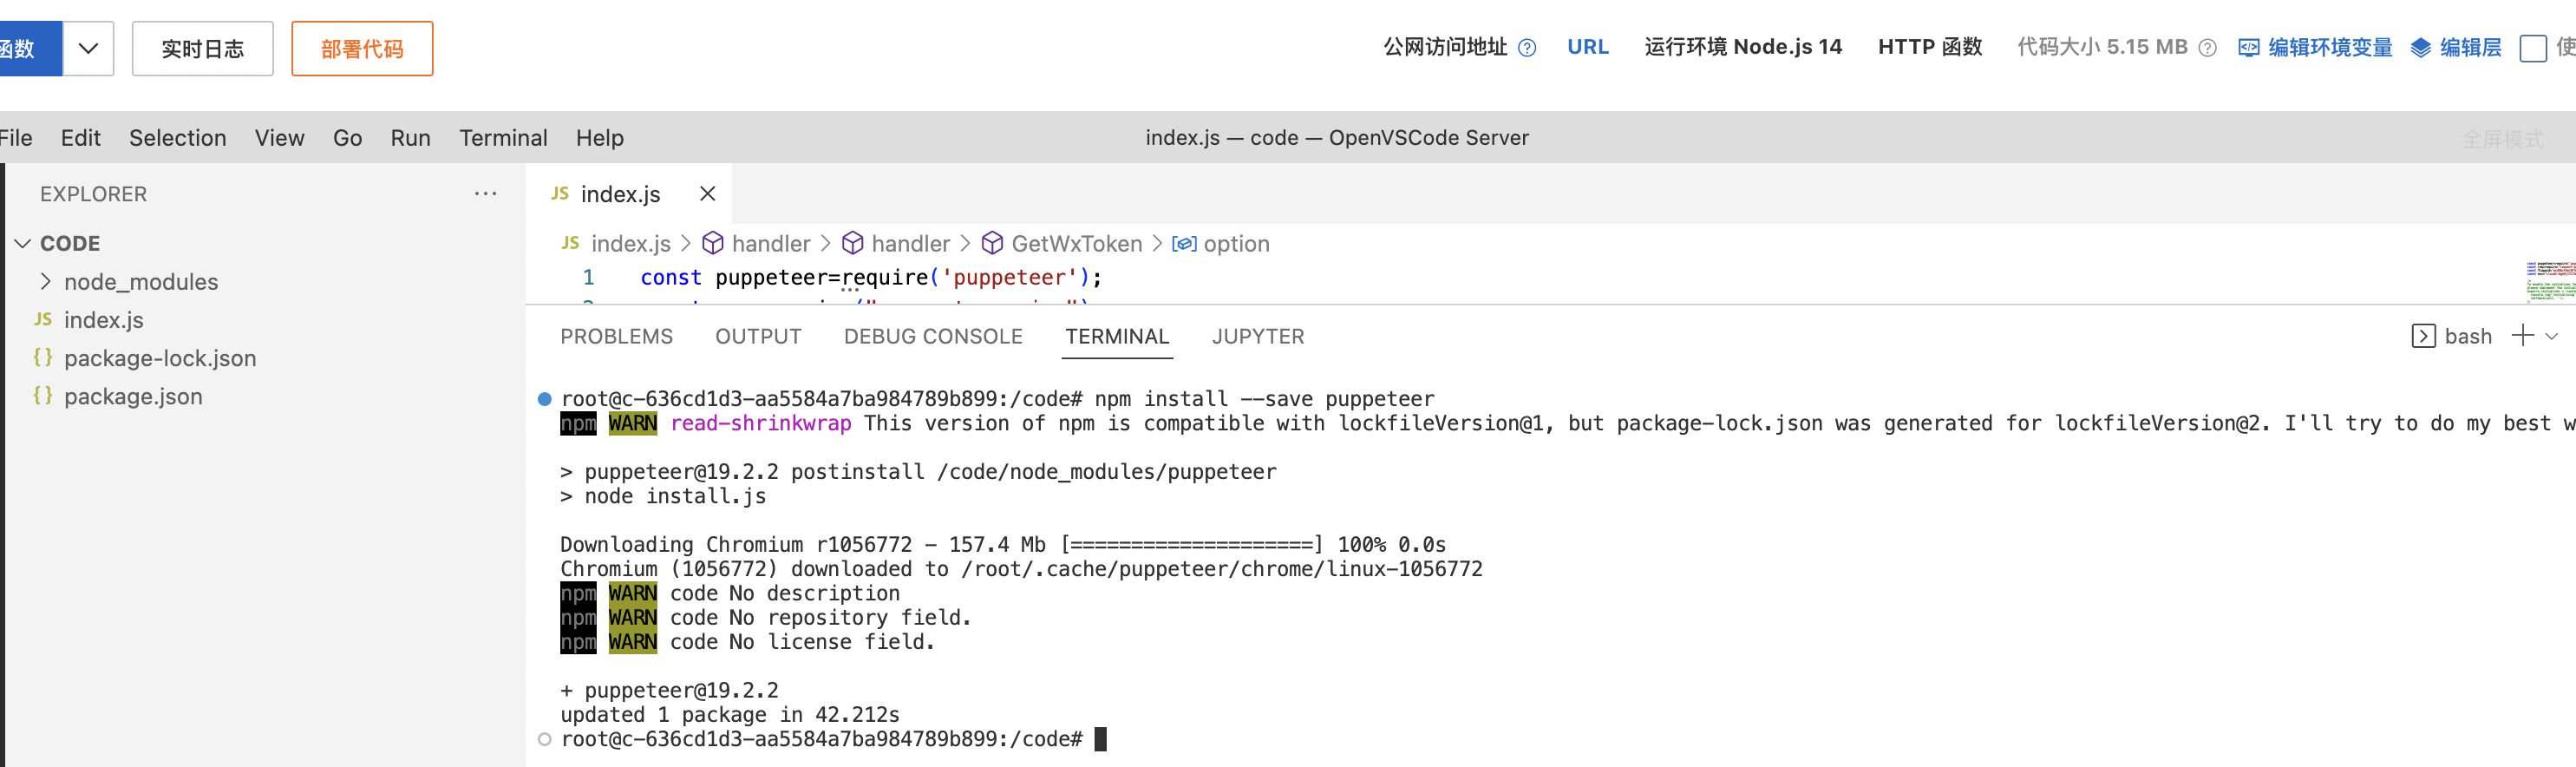Open index.js in the explorer tree
The height and width of the screenshot is (767, 2576).
103,320
